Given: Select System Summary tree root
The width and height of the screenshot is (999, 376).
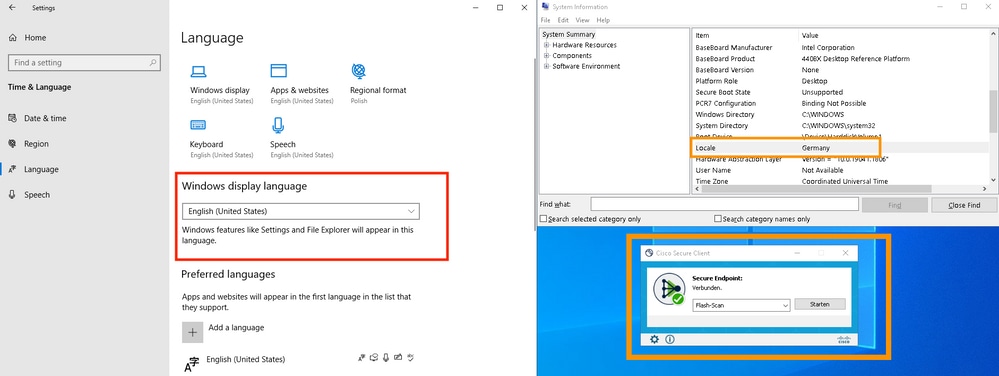Looking at the screenshot, I should tap(568, 34).
